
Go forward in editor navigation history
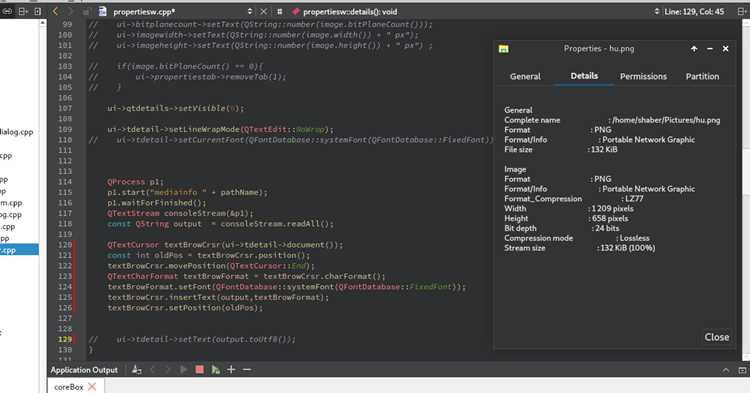tap(70, 11)
